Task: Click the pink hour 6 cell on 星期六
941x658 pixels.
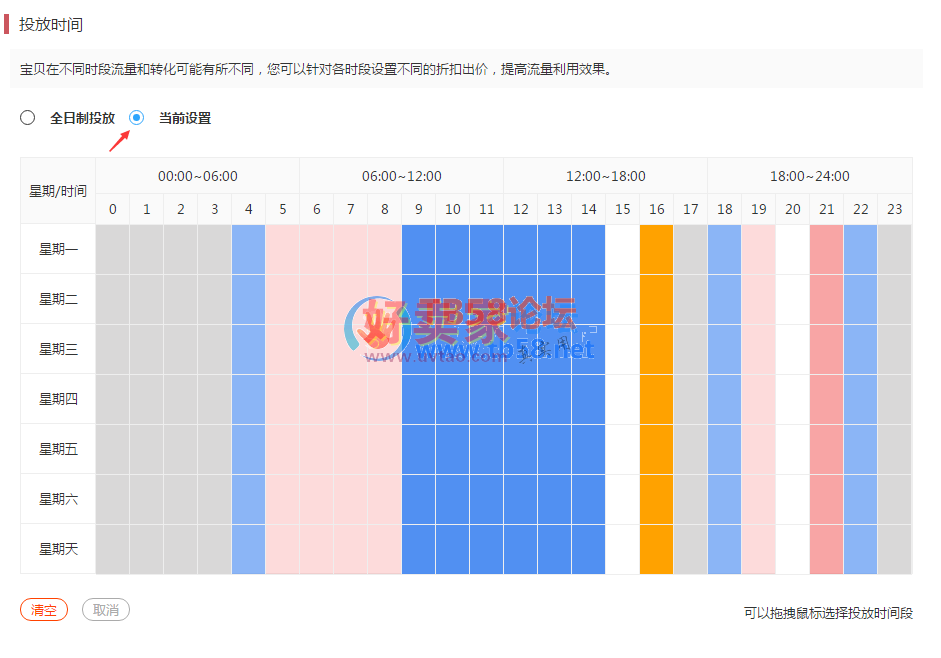Action: (x=316, y=499)
